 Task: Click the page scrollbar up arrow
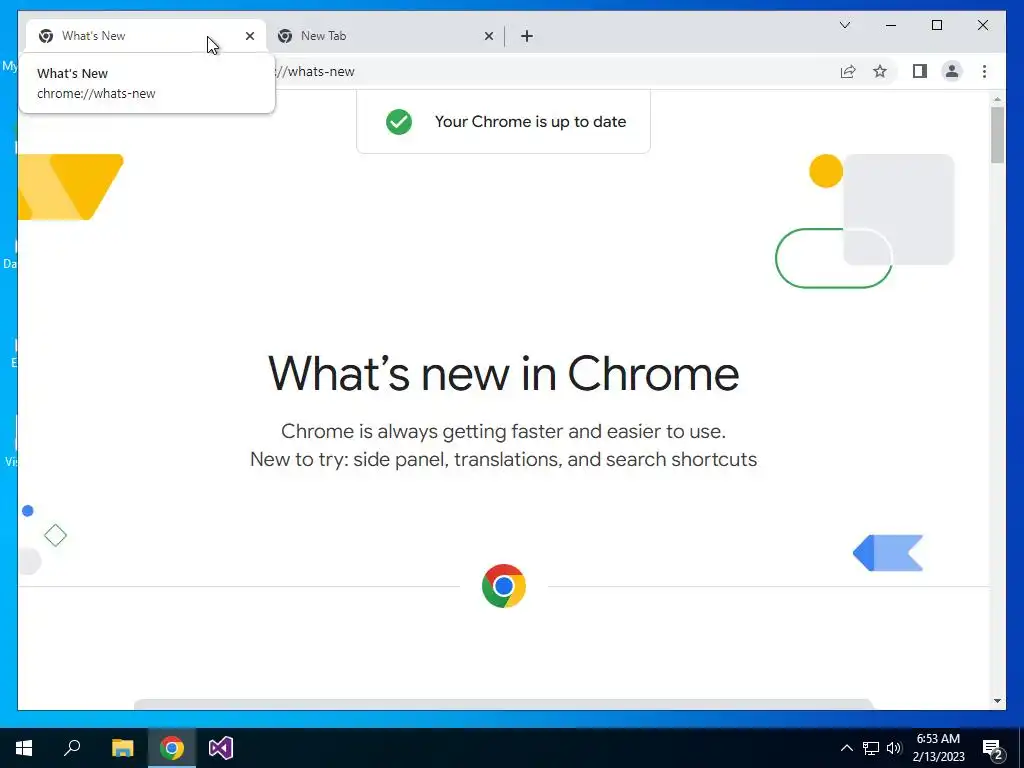coord(997,99)
